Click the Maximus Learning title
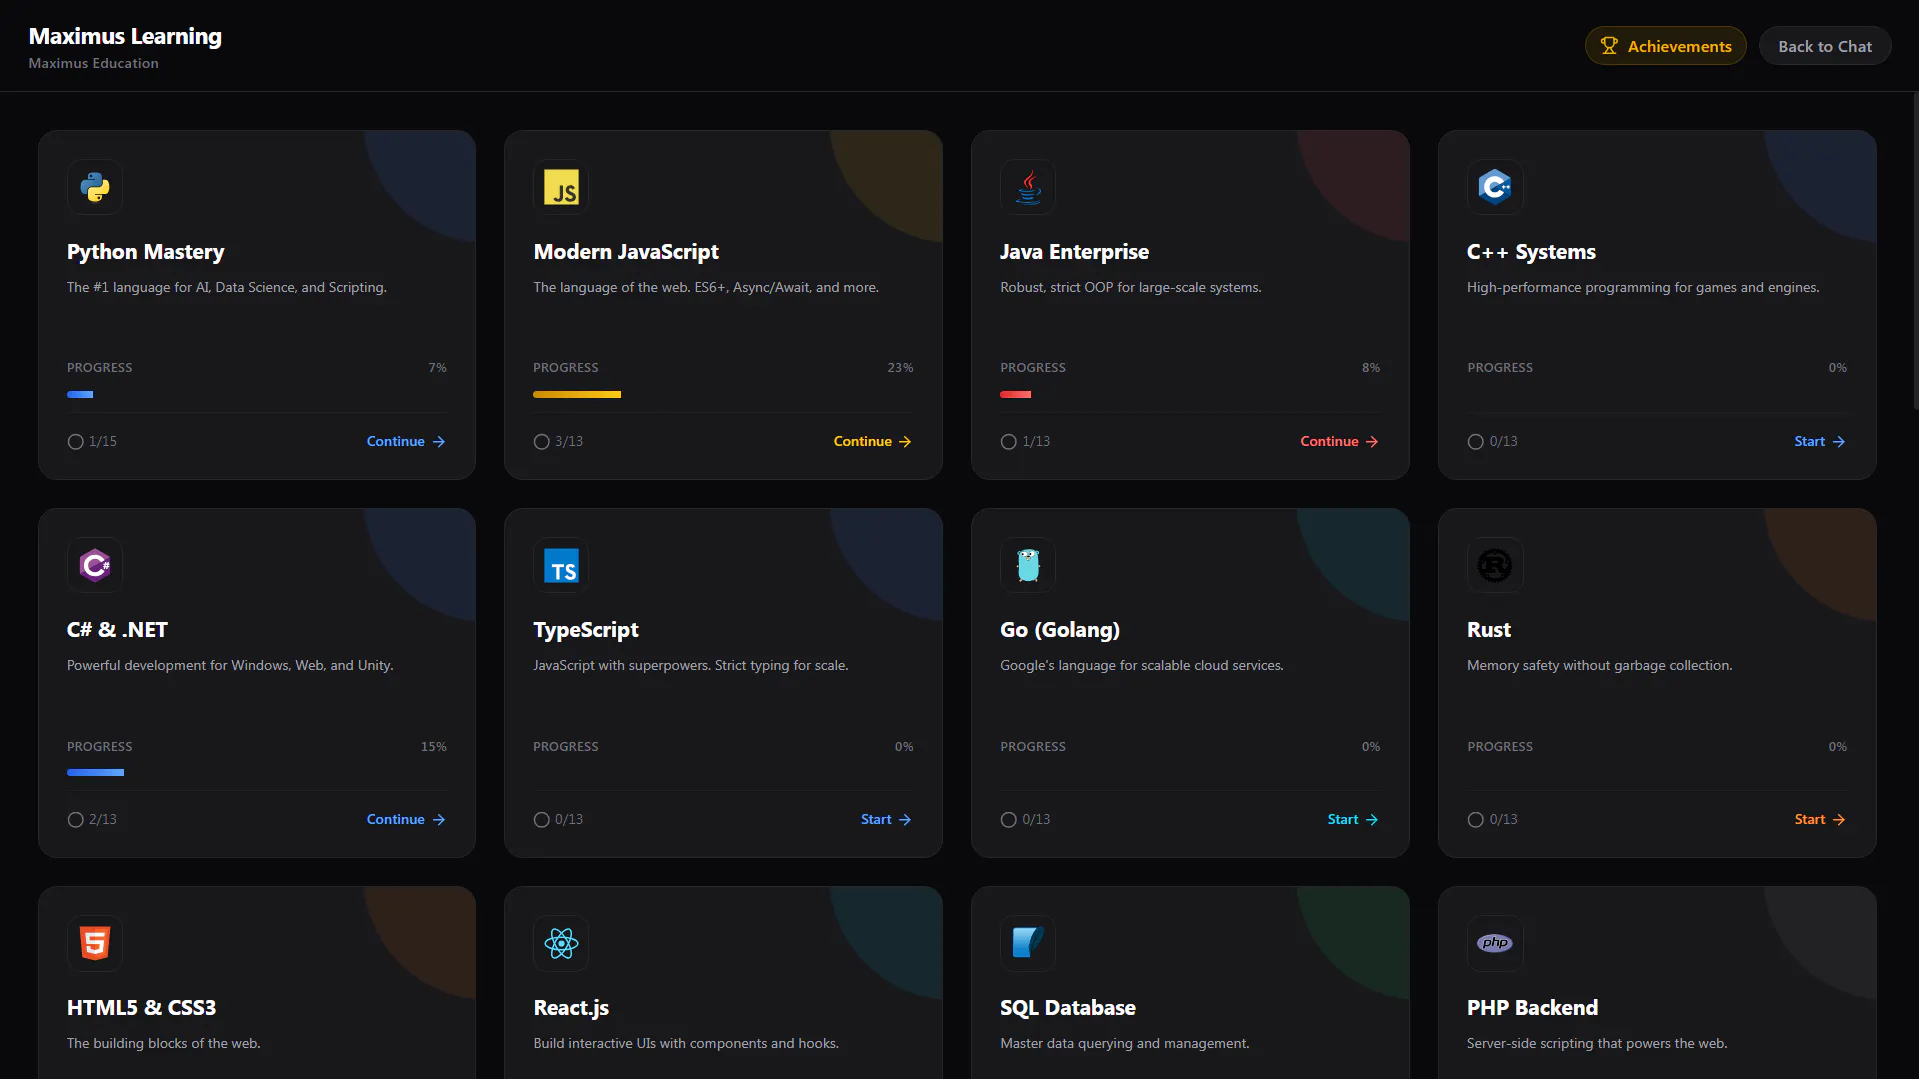This screenshot has height=1079, width=1919. [125, 36]
